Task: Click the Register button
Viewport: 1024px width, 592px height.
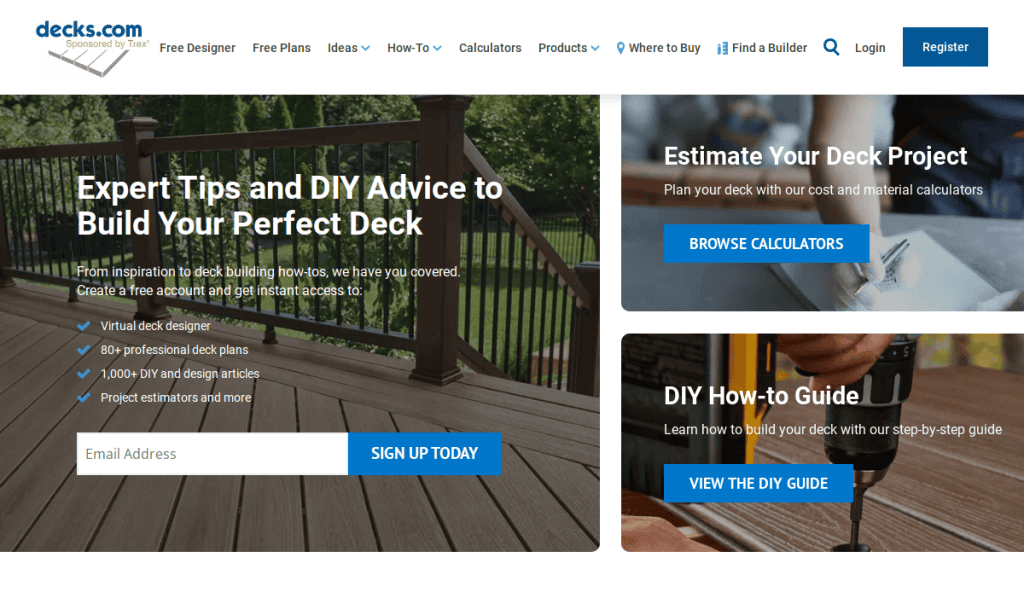Action: [945, 47]
